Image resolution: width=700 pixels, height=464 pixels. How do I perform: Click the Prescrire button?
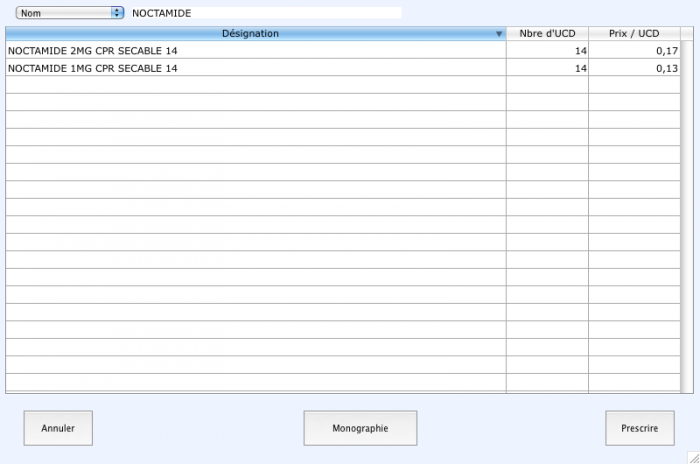(x=640, y=428)
